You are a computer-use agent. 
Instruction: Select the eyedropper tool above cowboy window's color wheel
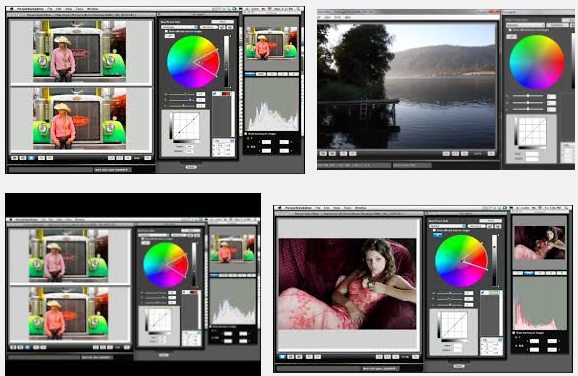coord(170,36)
